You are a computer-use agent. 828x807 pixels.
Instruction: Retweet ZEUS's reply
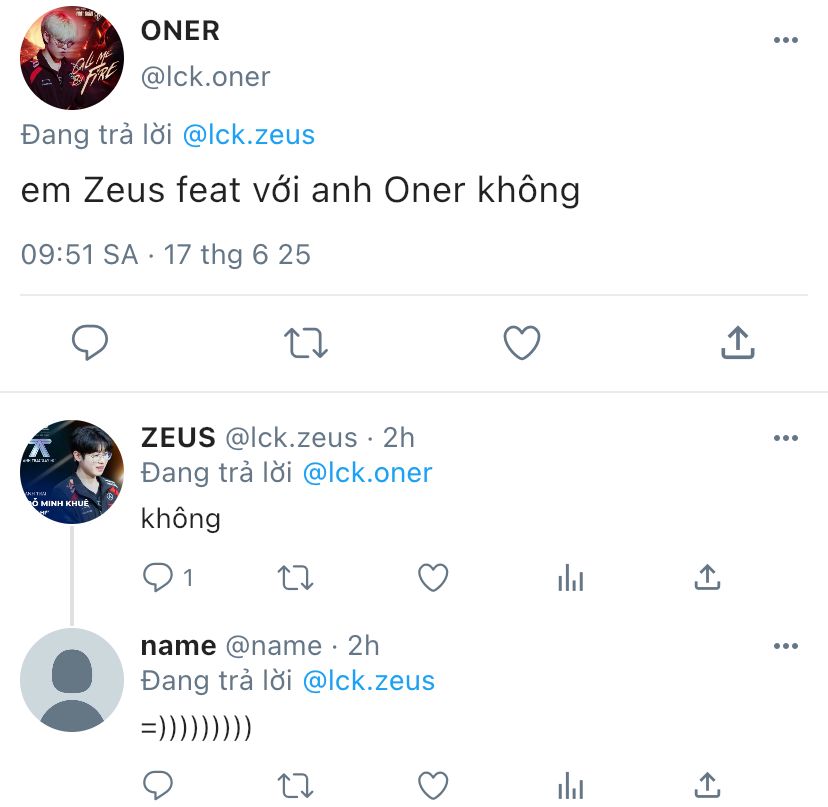pos(295,577)
